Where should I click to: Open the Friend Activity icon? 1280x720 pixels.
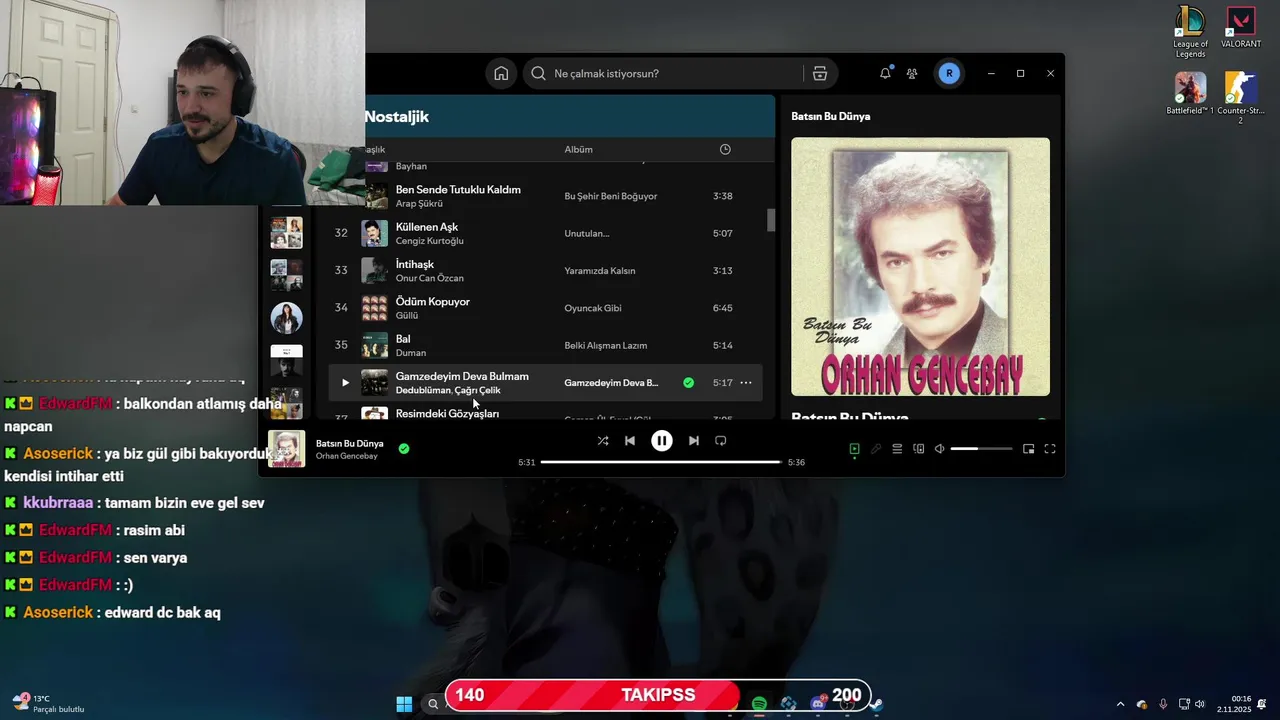912,73
